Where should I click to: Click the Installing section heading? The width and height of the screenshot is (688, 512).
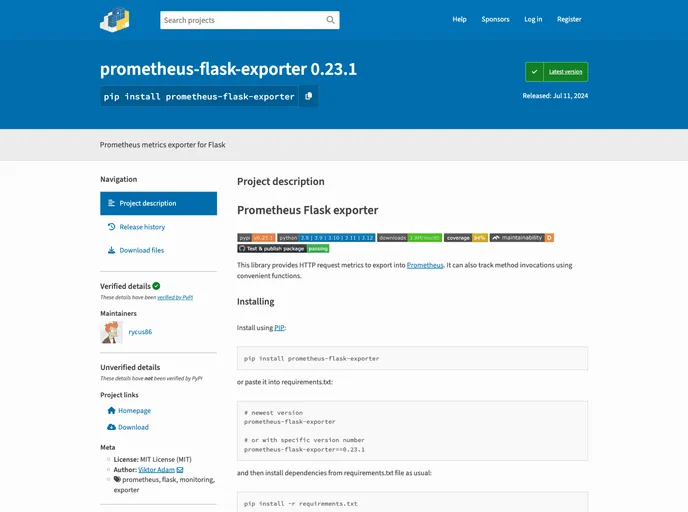[x=255, y=301]
